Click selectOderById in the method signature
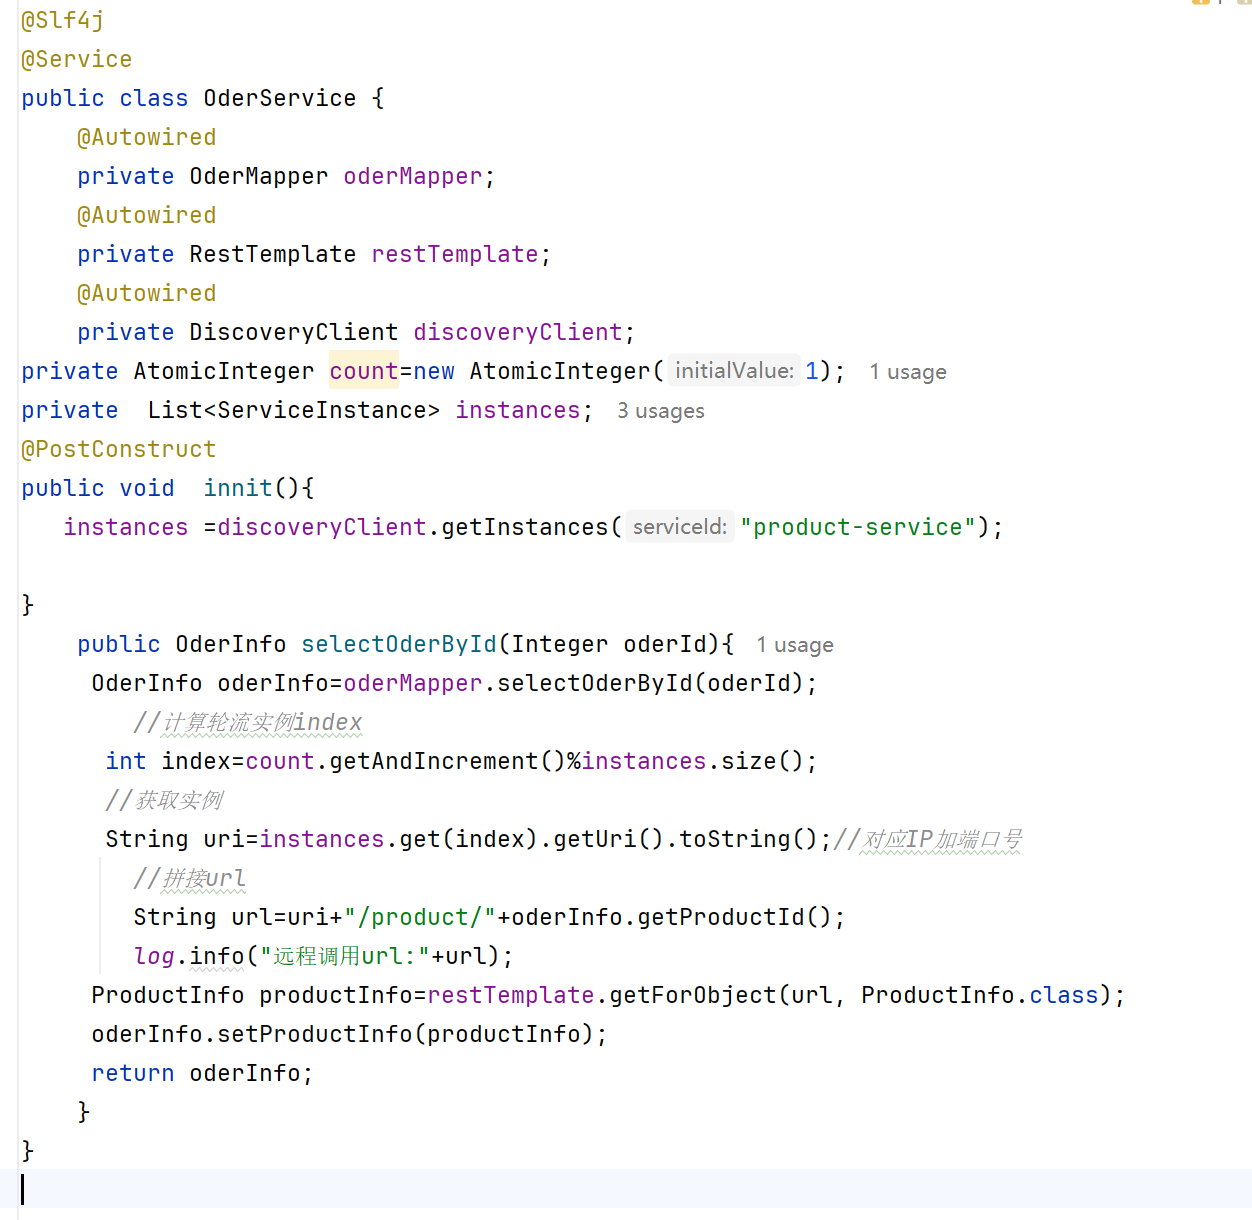1252x1220 pixels. [399, 644]
